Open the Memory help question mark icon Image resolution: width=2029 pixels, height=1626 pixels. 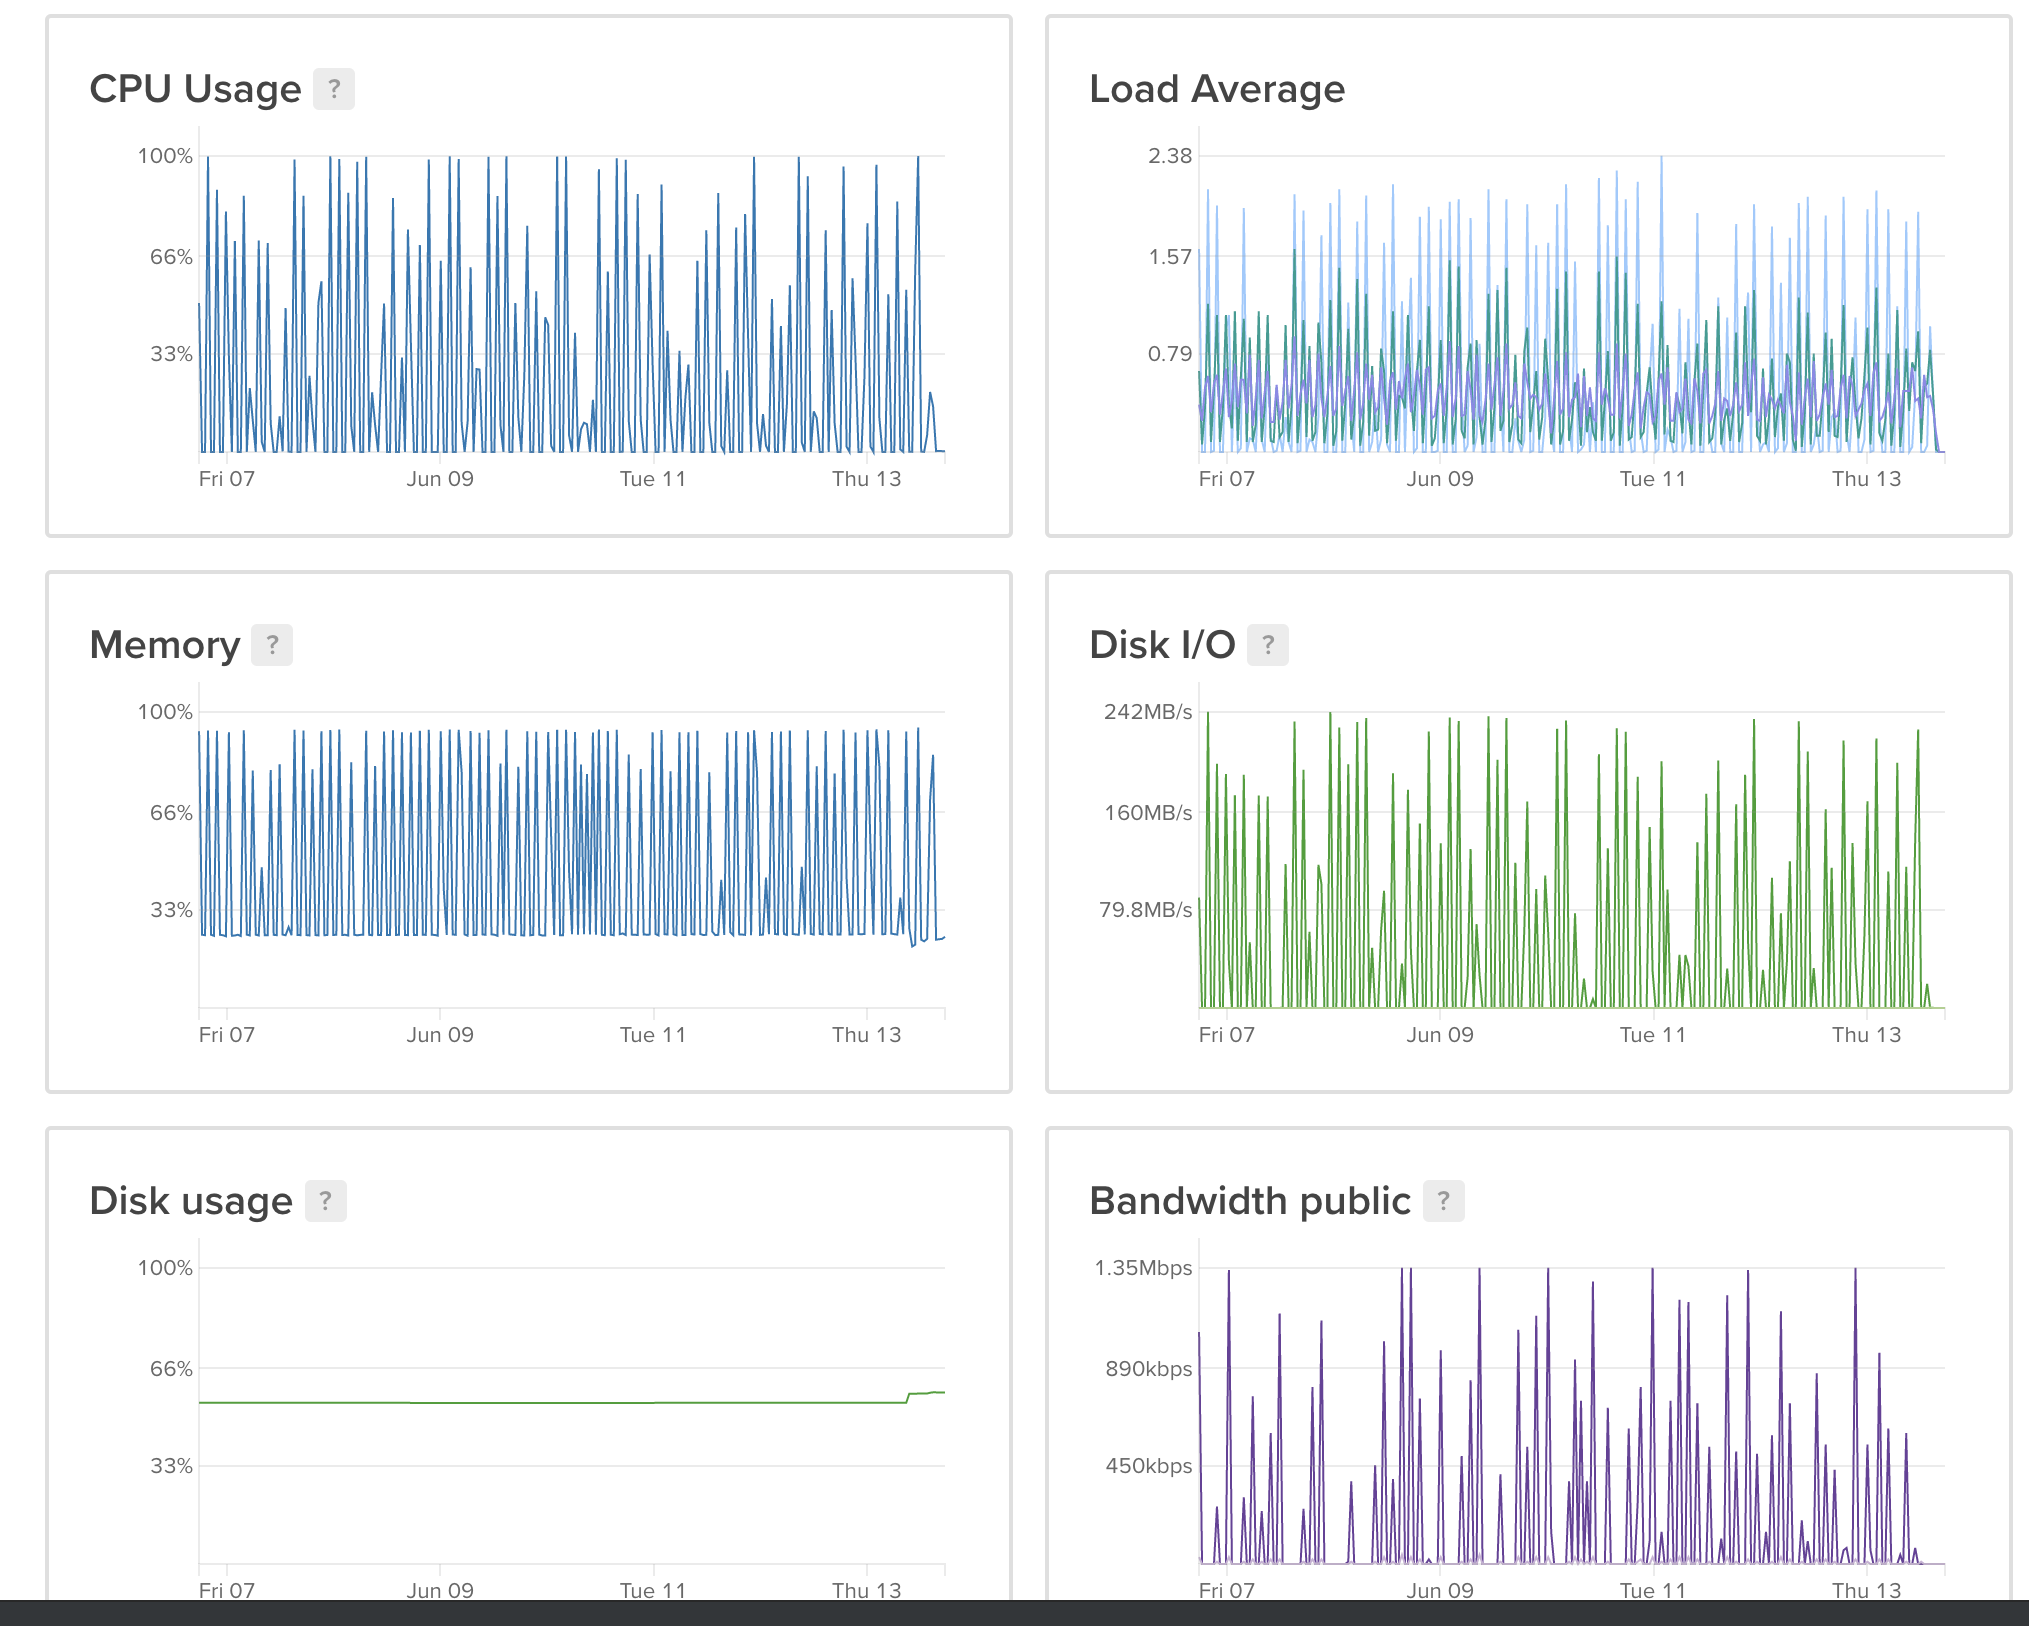tap(271, 645)
